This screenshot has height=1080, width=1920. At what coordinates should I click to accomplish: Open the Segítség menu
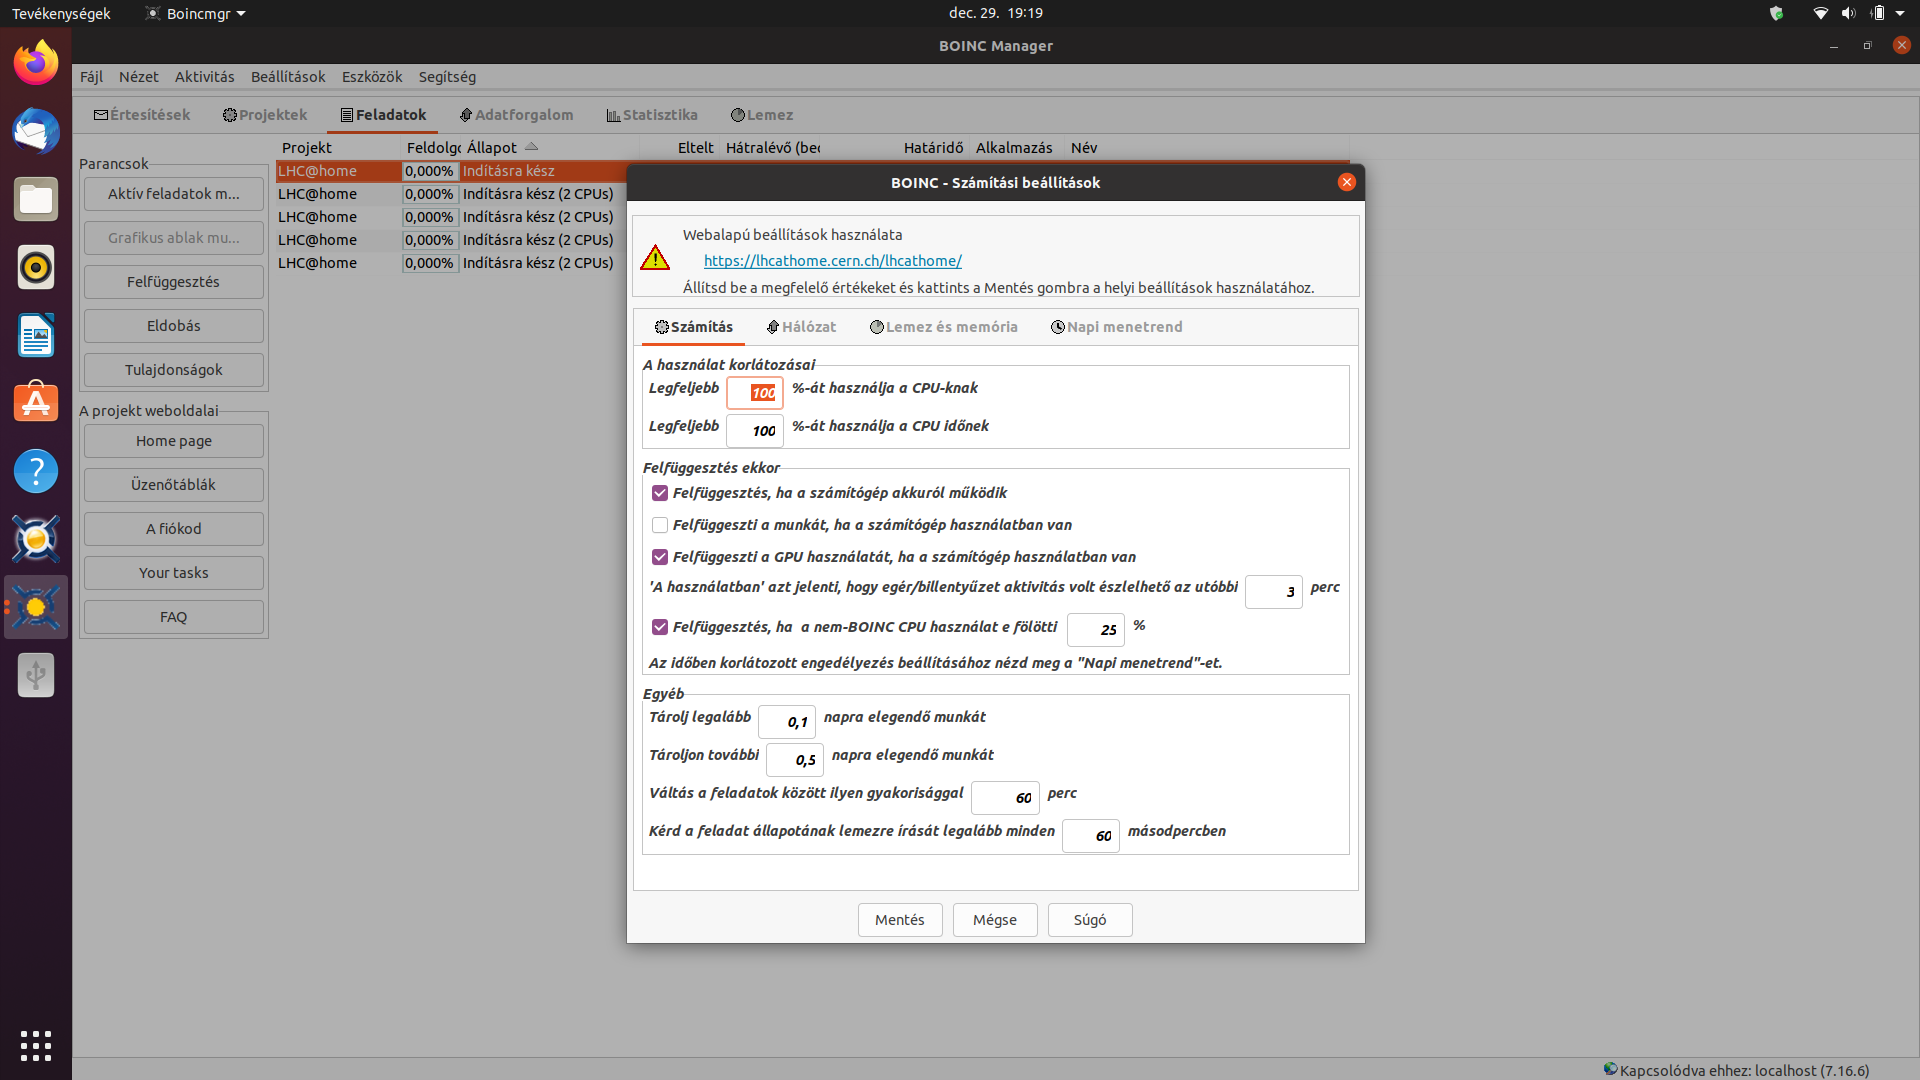447,77
